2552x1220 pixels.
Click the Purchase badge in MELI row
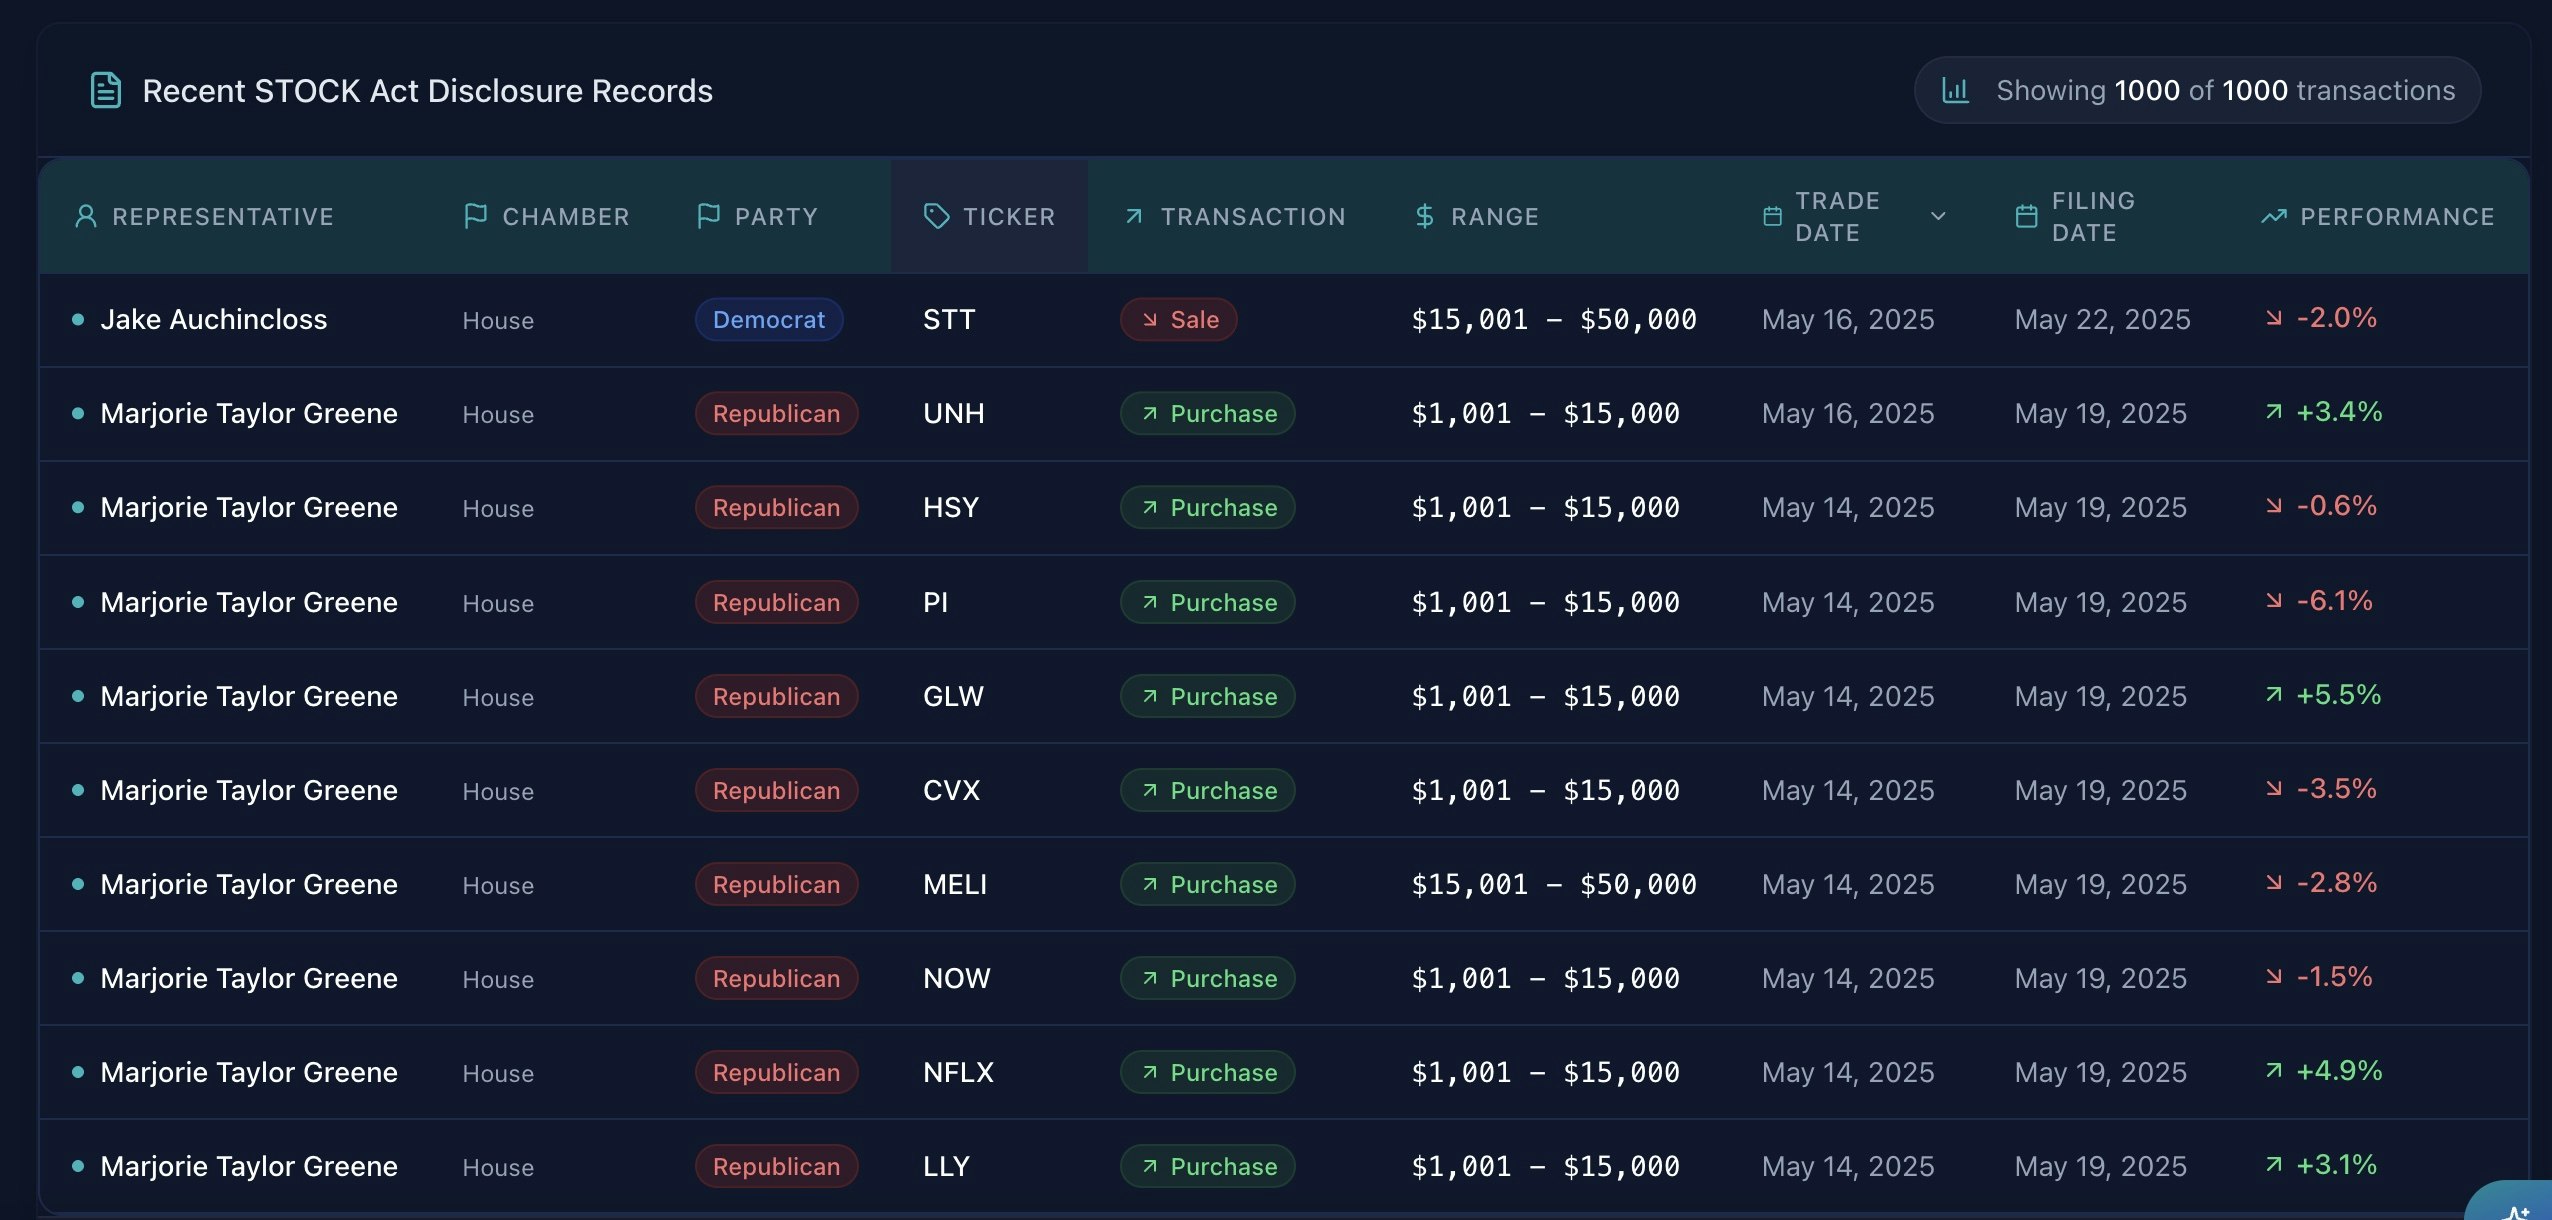click(1208, 885)
